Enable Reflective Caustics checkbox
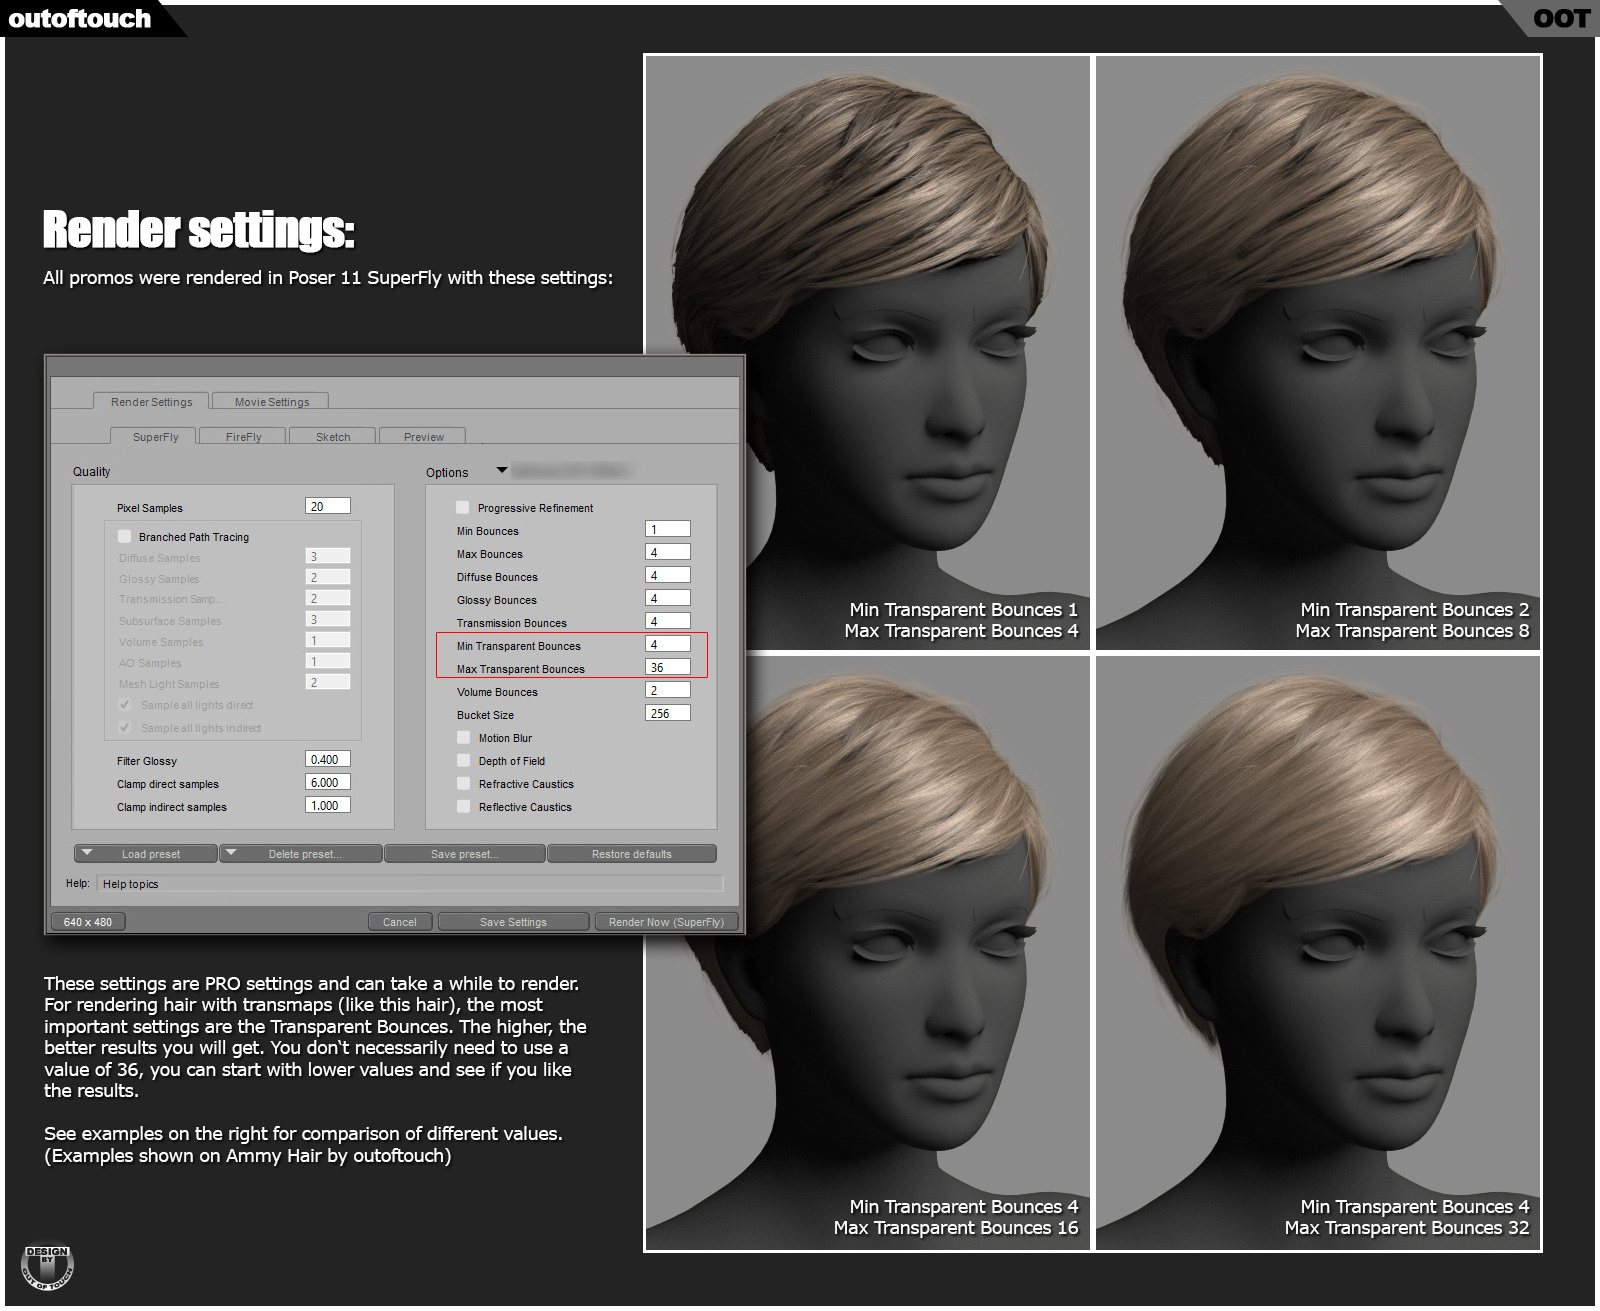The image size is (1600, 1311). [x=464, y=807]
